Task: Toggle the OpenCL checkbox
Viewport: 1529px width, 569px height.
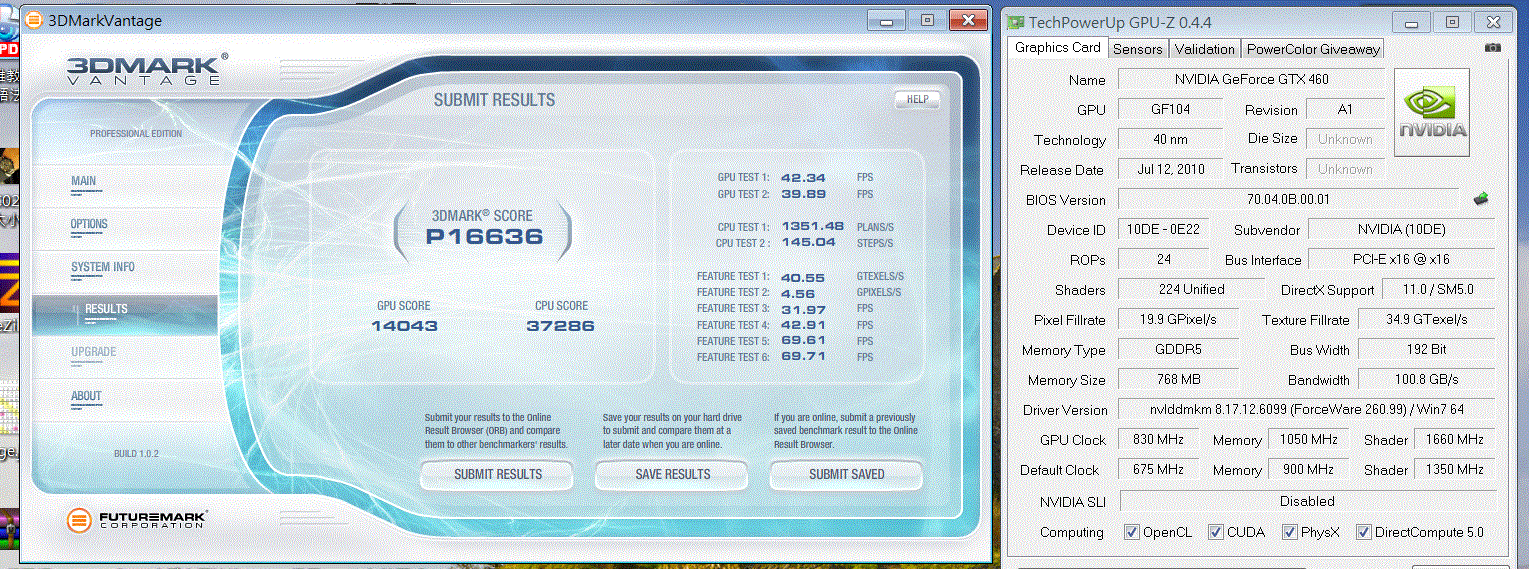Action: (x=1132, y=532)
